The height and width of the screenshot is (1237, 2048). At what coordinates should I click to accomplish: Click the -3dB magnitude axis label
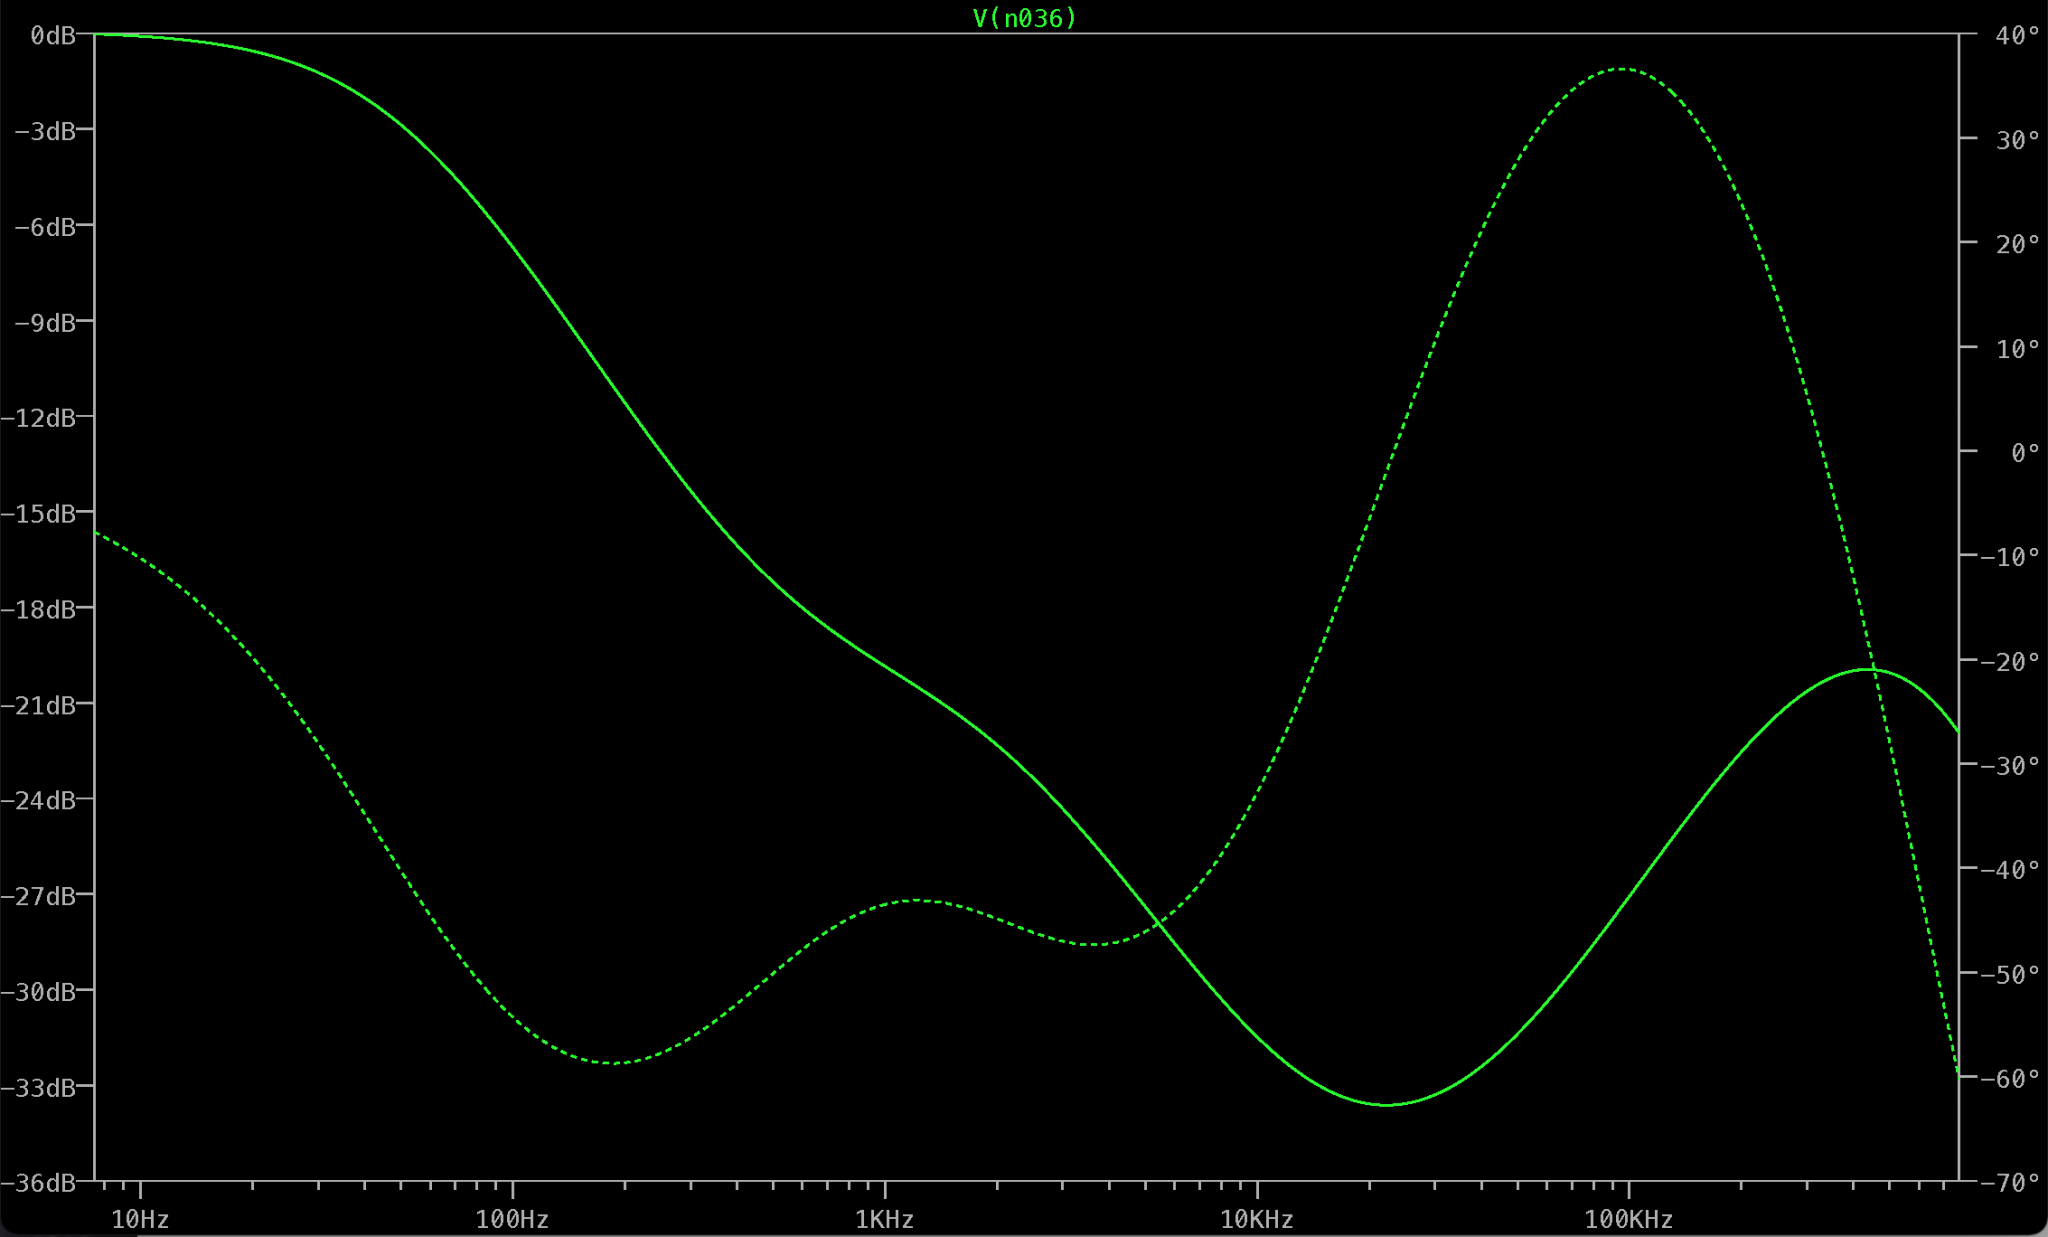[45, 131]
